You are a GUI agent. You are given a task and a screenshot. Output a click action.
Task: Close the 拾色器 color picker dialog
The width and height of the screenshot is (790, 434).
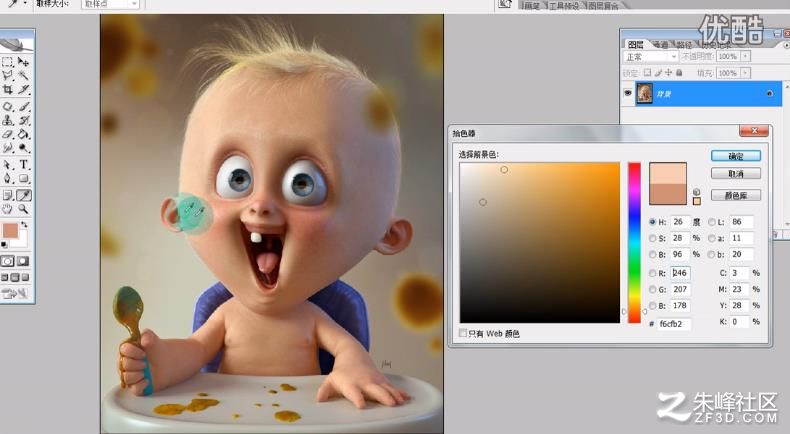click(754, 131)
